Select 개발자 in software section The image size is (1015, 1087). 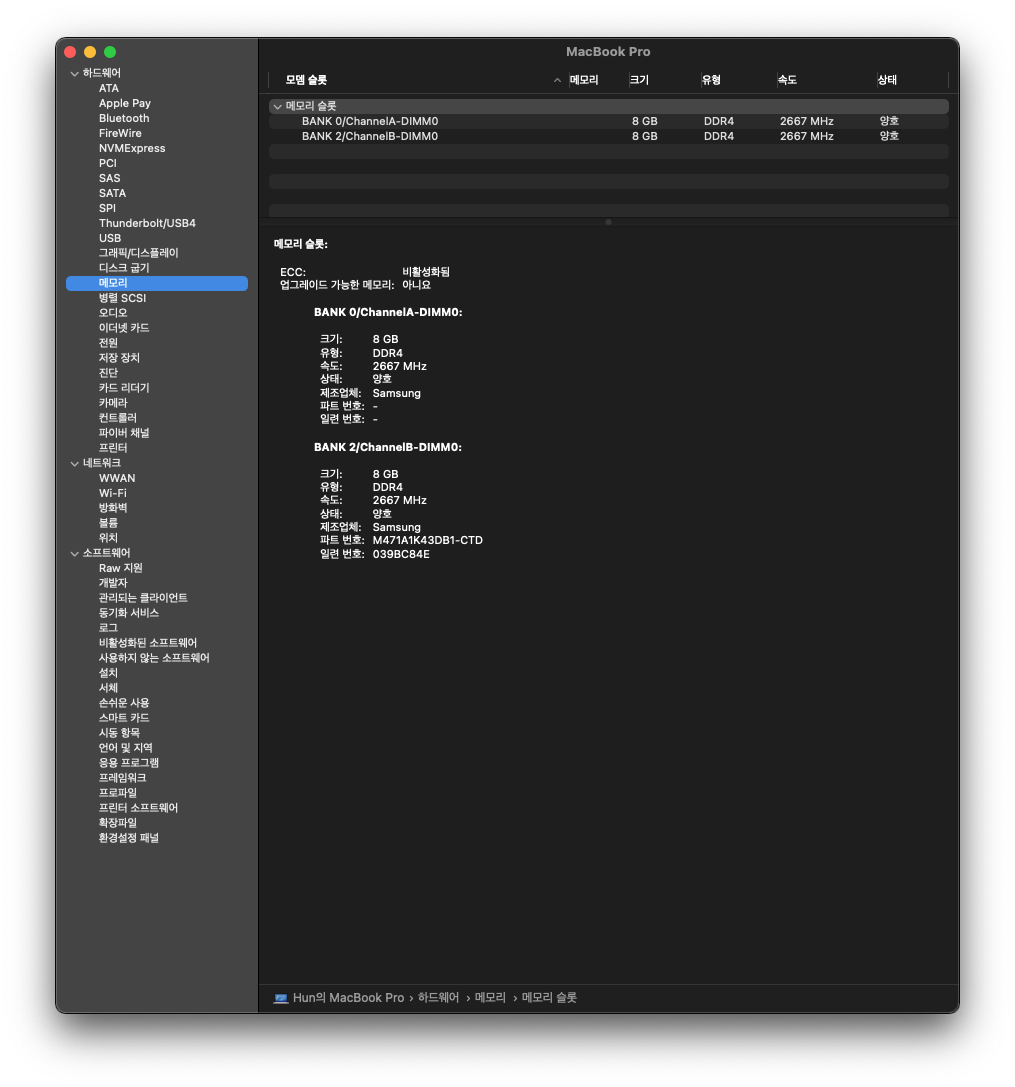click(113, 583)
